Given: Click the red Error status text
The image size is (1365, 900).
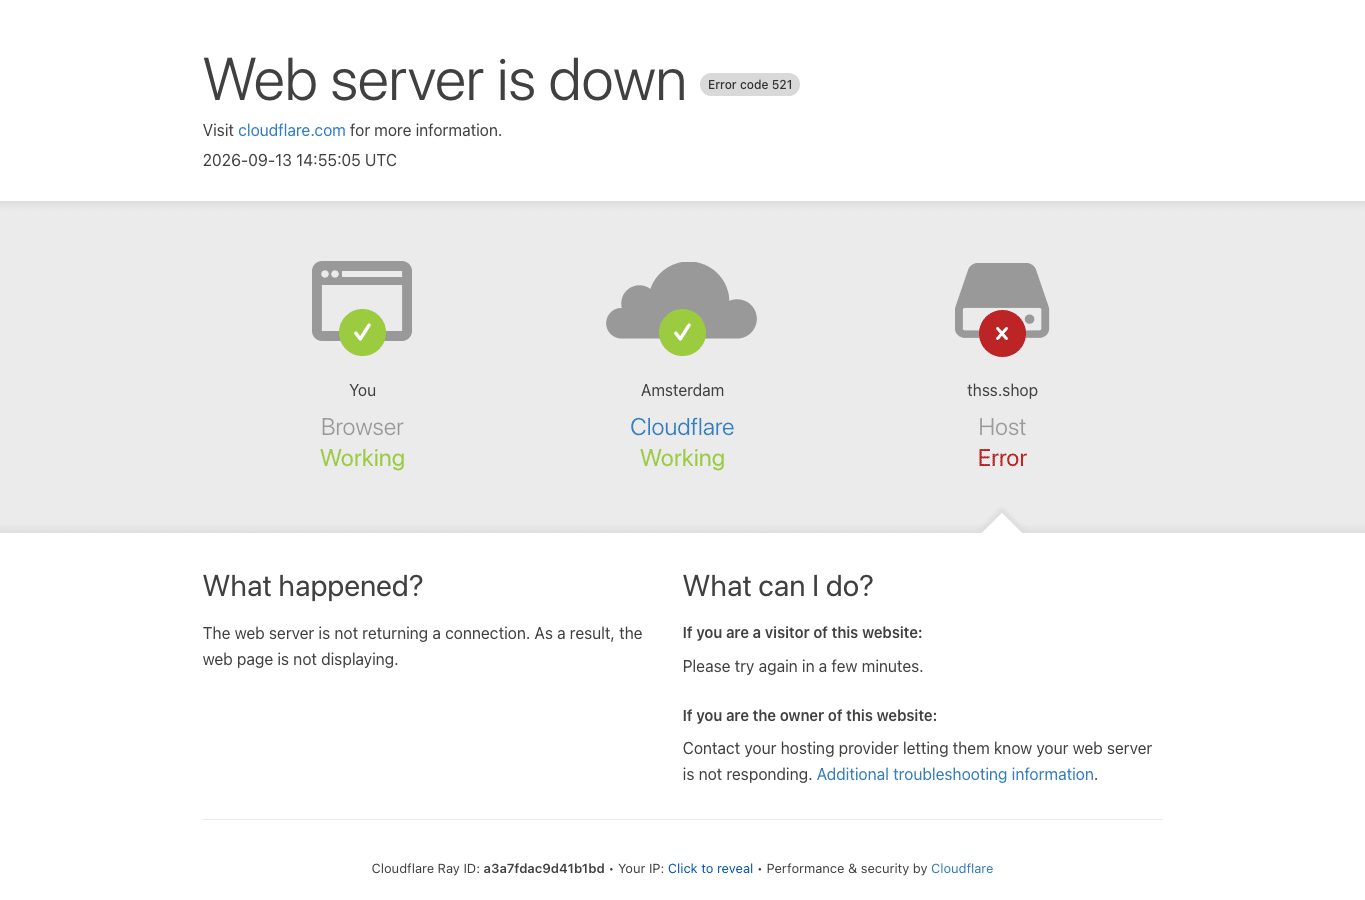Looking at the screenshot, I should tap(1002, 458).
